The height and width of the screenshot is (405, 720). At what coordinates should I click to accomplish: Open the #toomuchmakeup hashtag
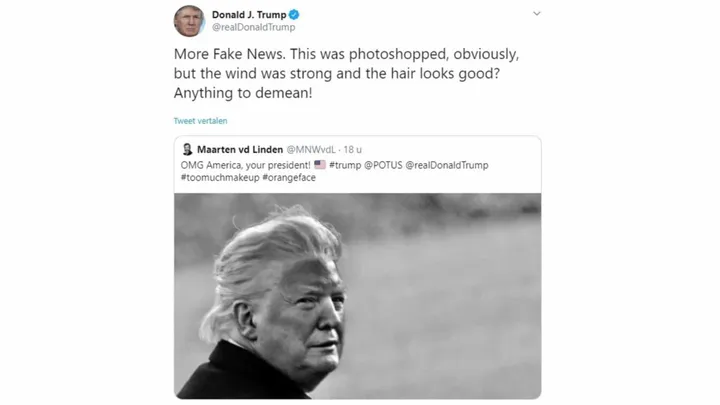click(220, 178)
